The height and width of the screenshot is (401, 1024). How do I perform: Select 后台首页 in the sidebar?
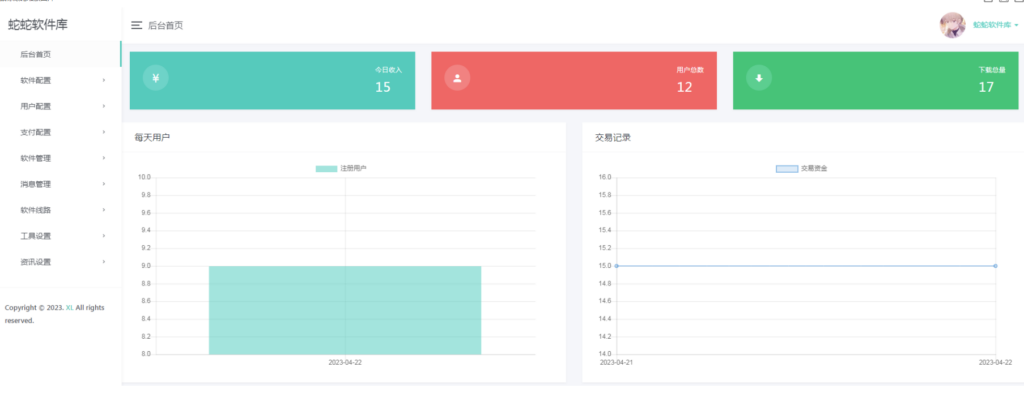(x=36, y=54)
